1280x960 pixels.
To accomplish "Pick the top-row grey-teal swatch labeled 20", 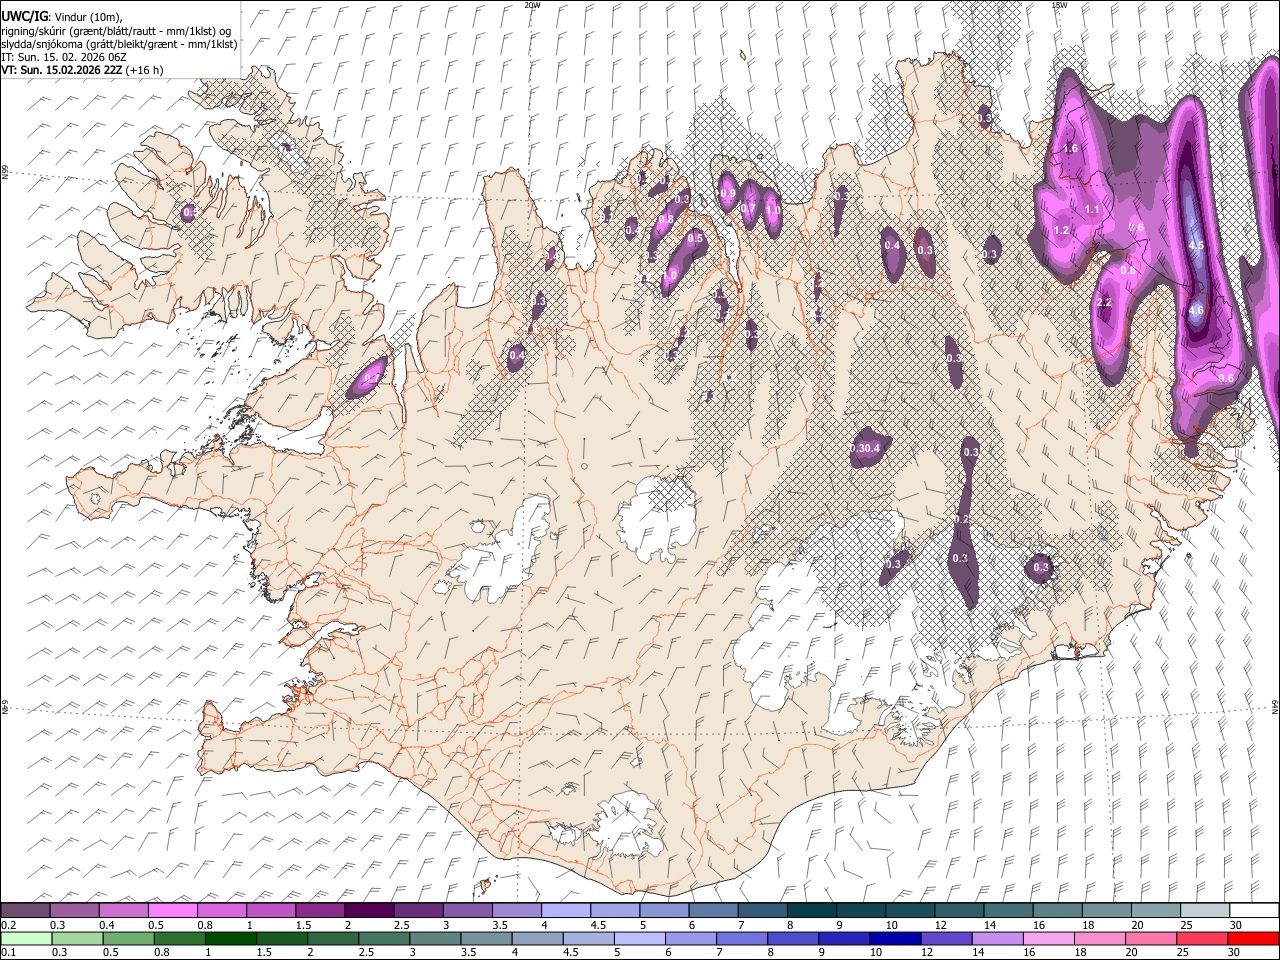I will [1156, 910].
